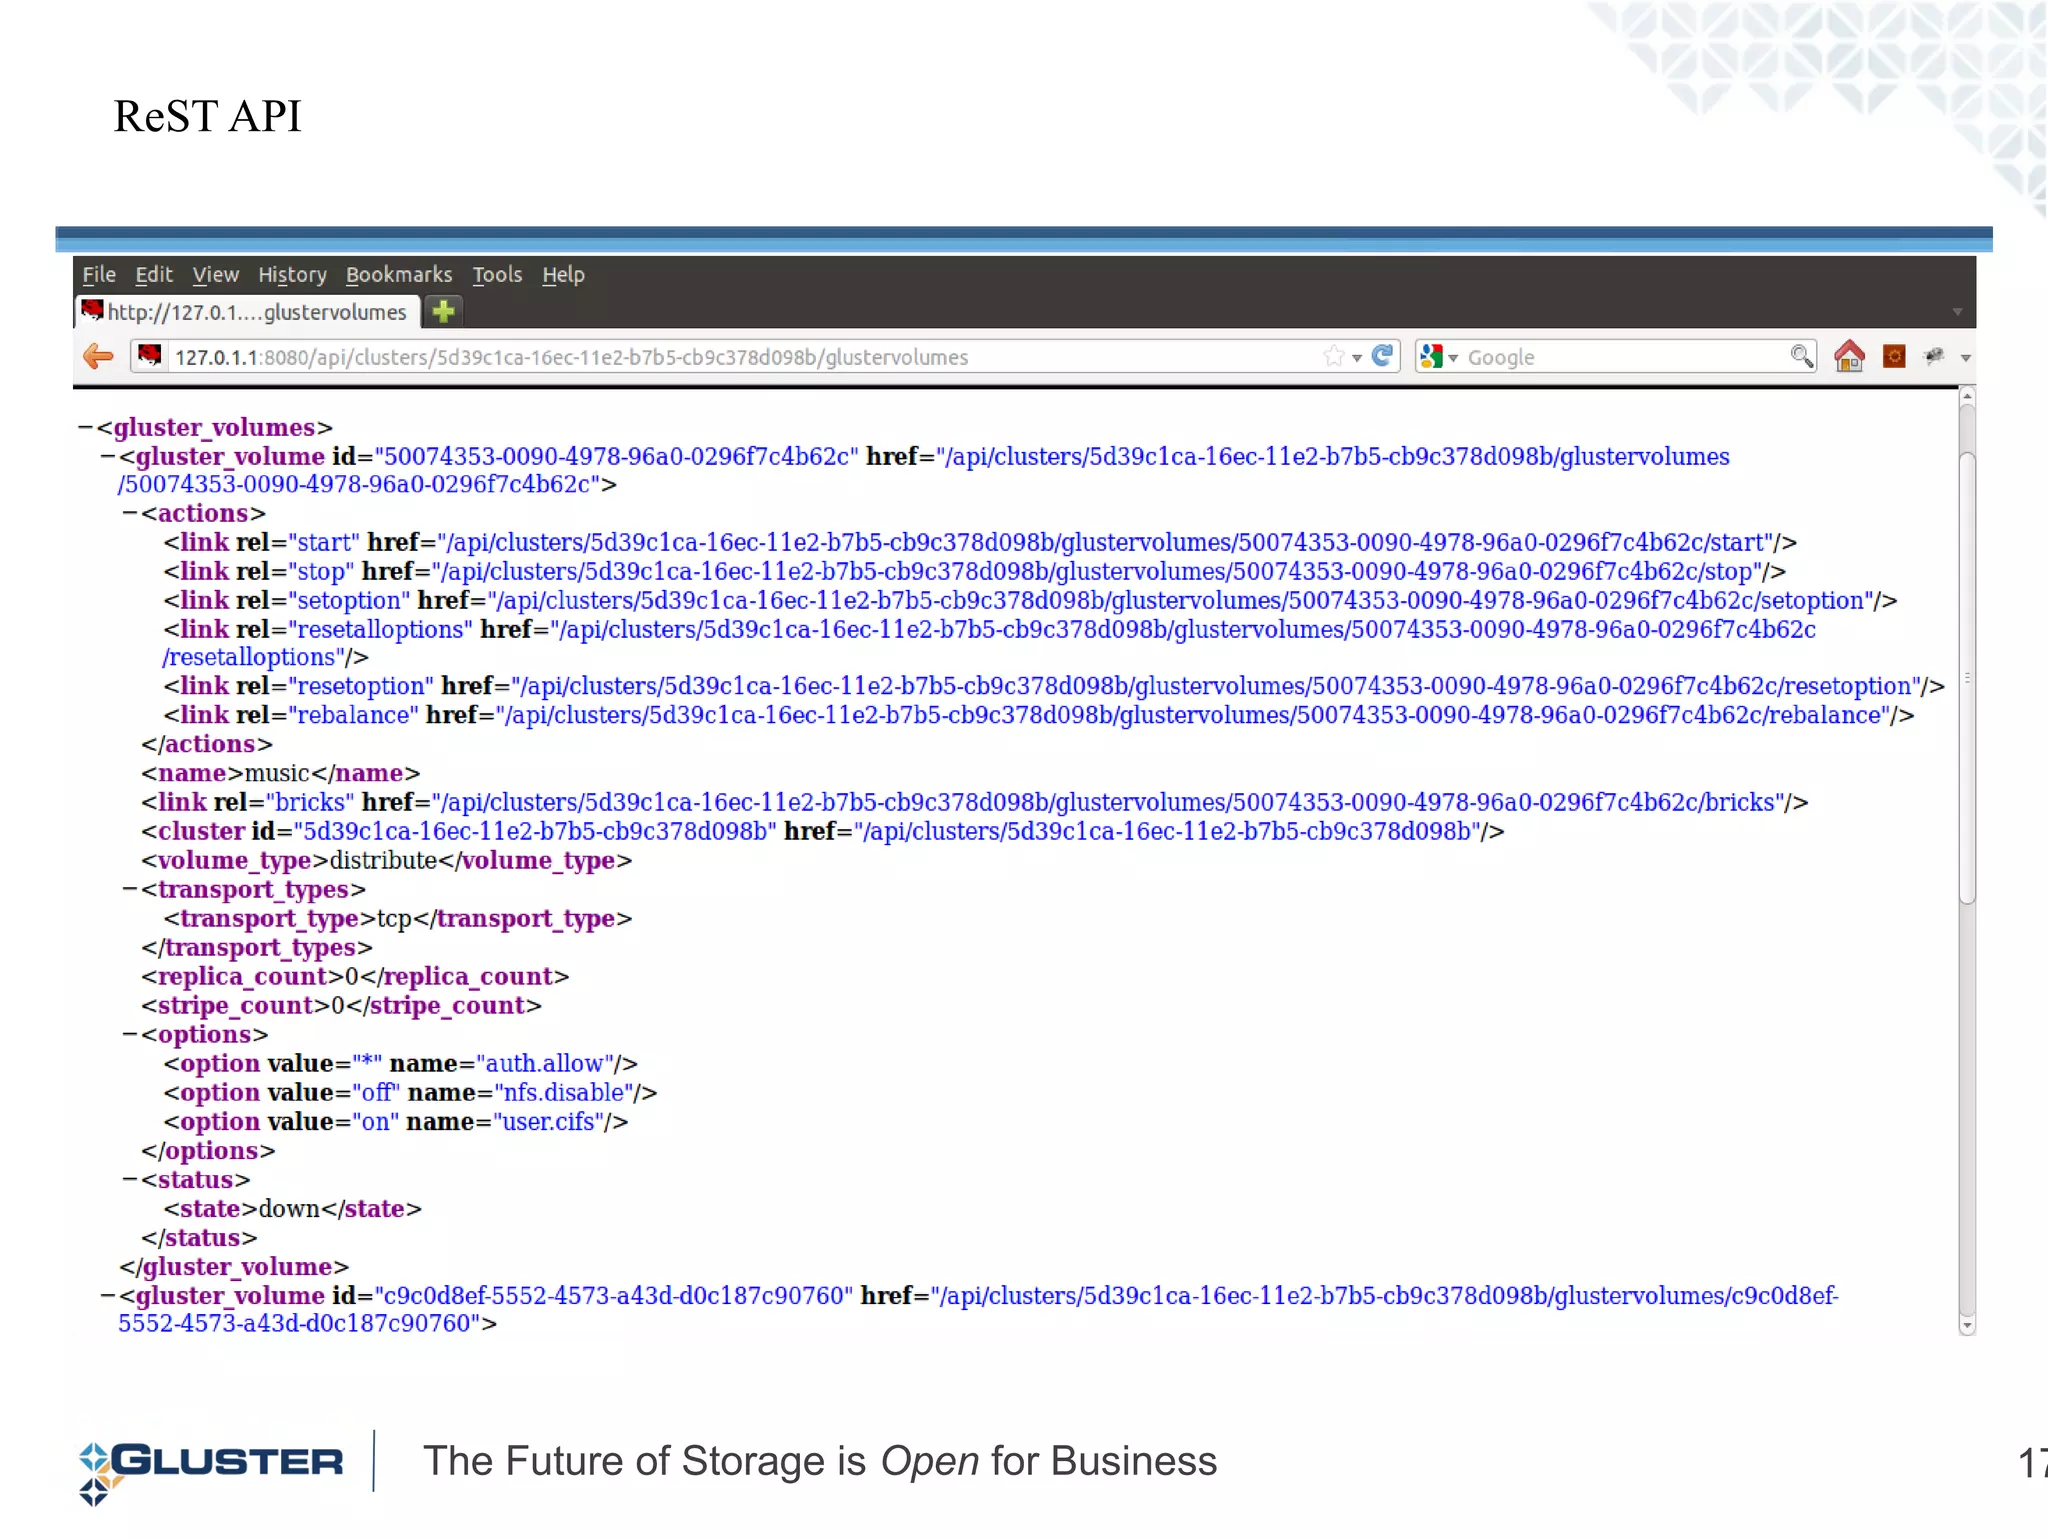The width and height of the screenshot is (2048, 1539).
Task: Click the state down line
Action: tap(292, 1209)
